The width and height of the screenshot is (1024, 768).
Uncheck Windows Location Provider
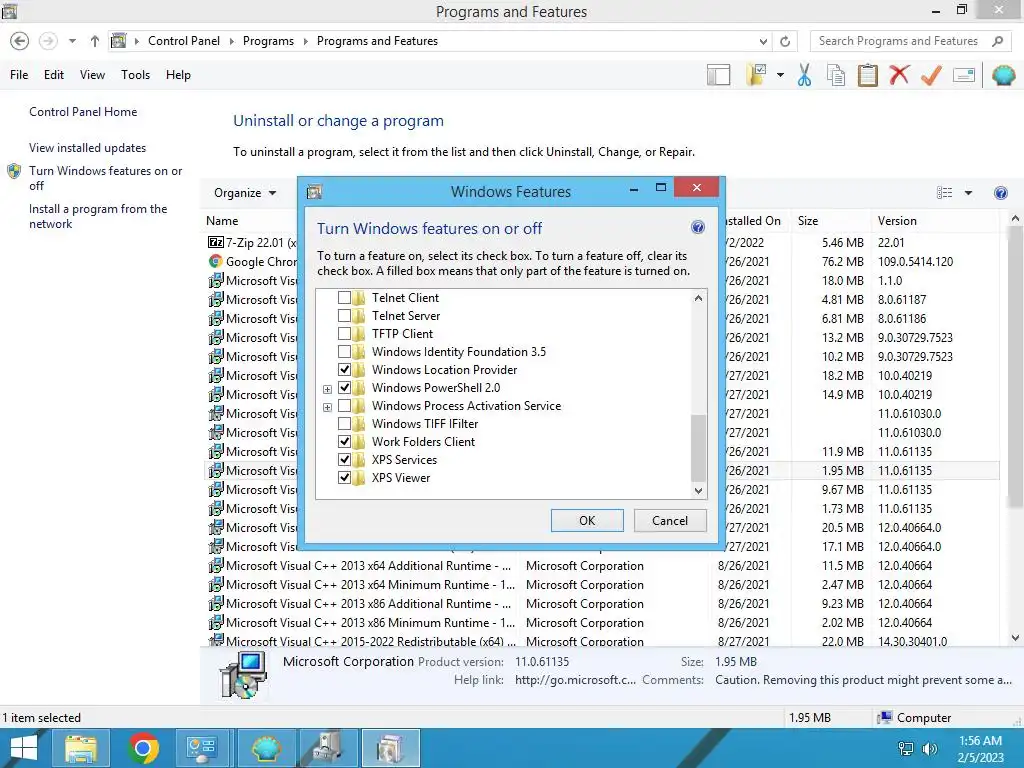click(344, 370)
